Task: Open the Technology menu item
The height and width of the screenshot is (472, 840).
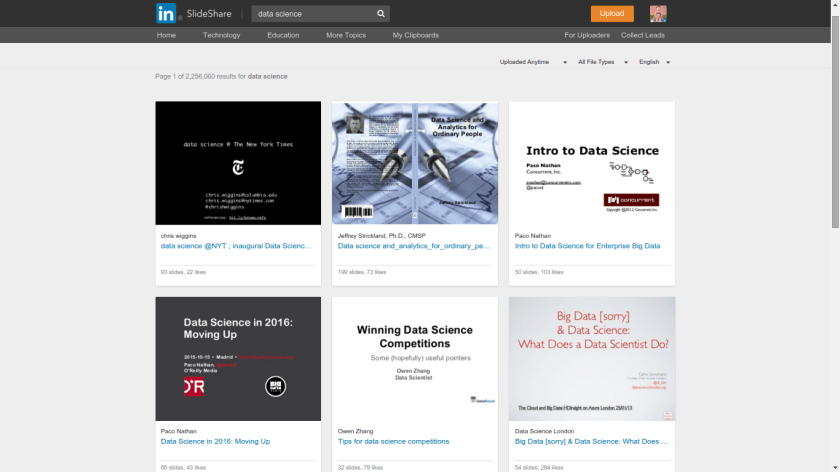Action: (x=221, y=35)
